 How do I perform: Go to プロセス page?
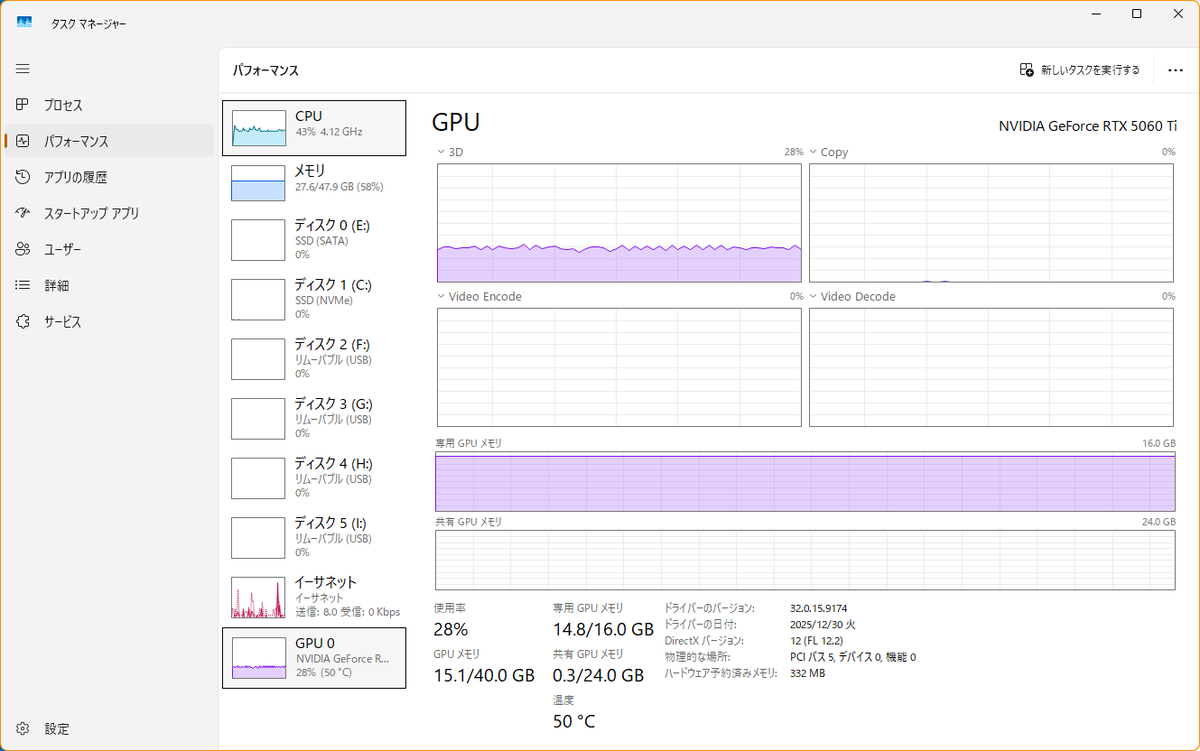(x=109, y=105)
